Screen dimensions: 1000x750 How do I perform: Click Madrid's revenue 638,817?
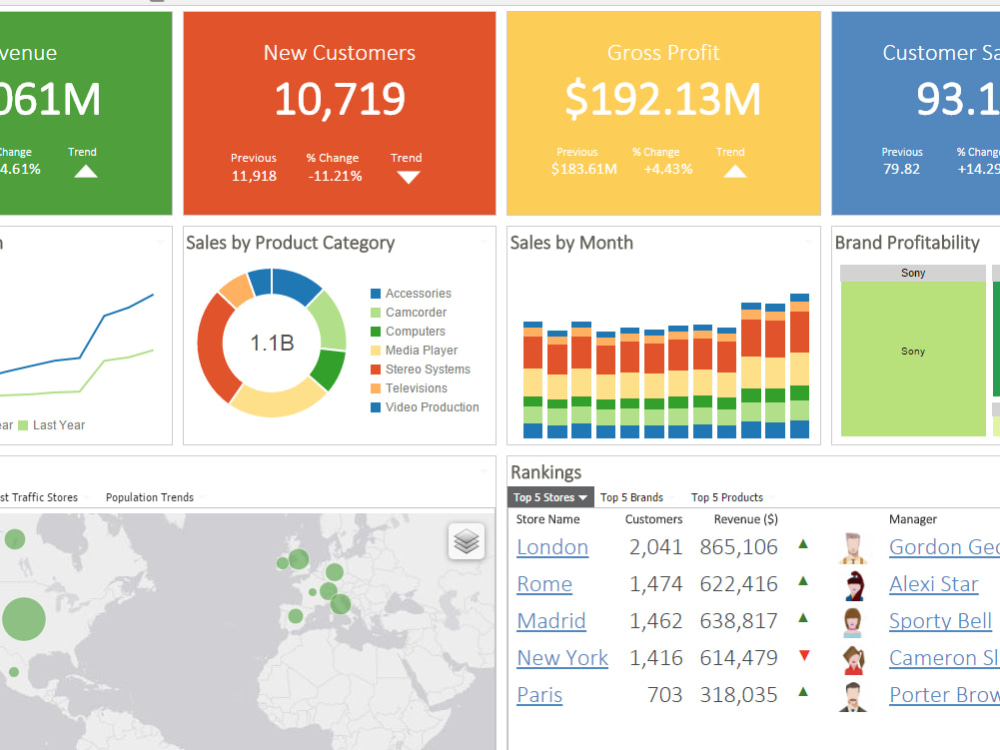(739, 621)
